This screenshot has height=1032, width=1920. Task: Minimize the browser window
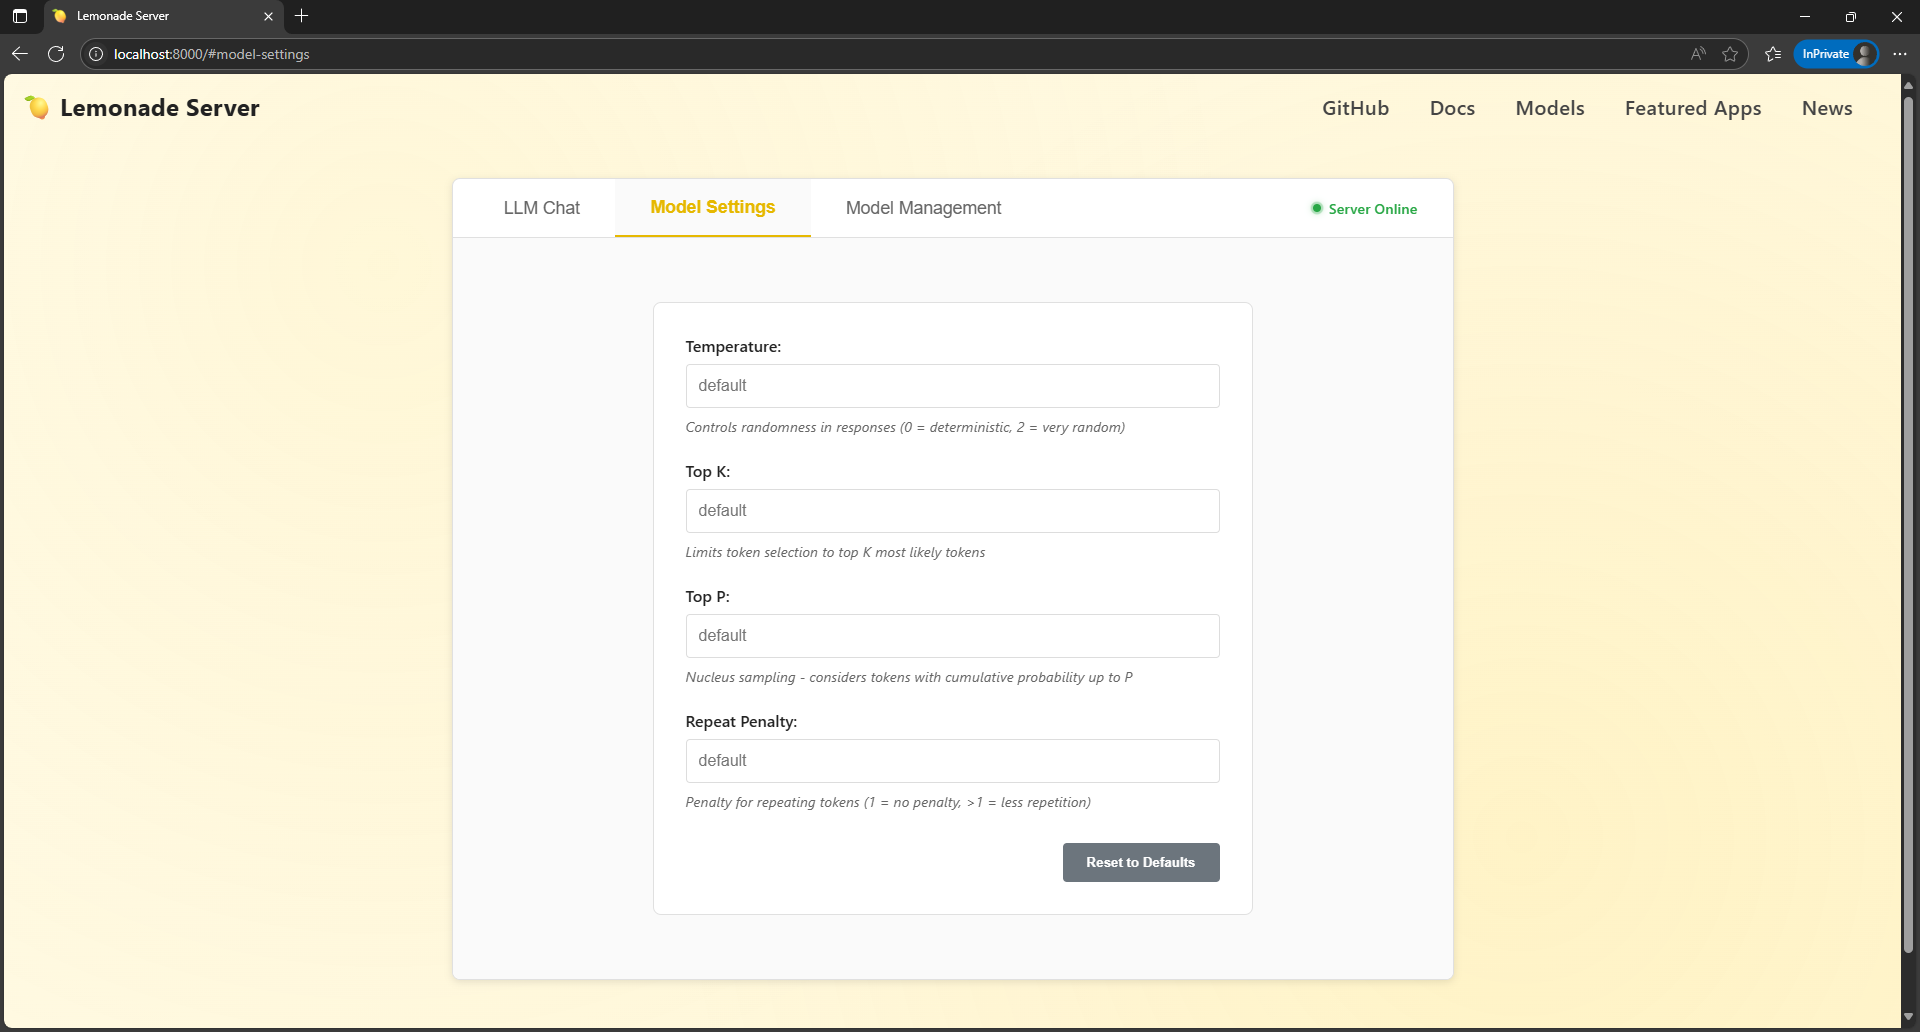pos(1805,16)
